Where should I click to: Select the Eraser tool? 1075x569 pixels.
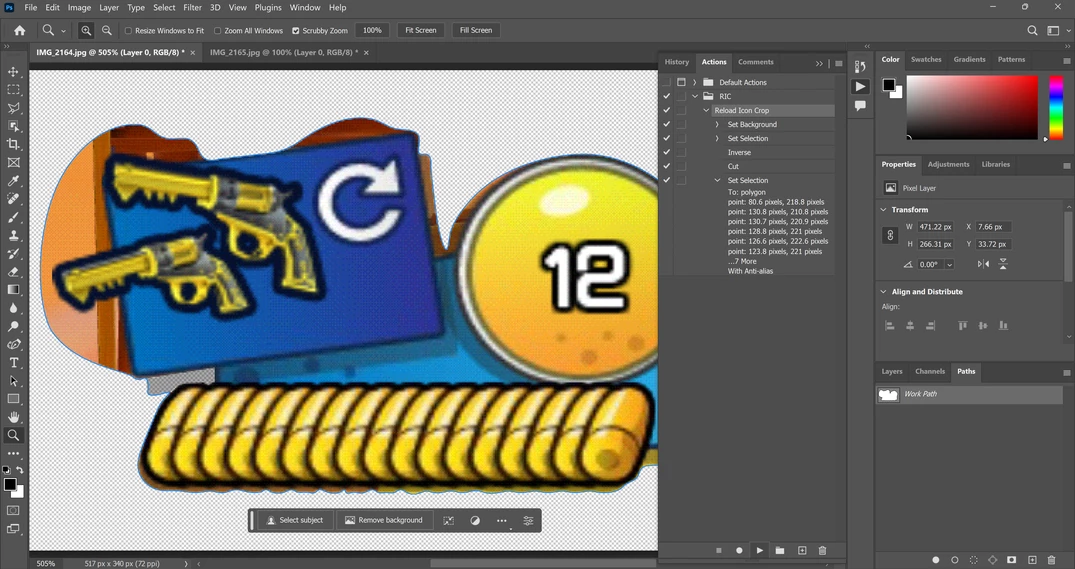tap(13, 271)
